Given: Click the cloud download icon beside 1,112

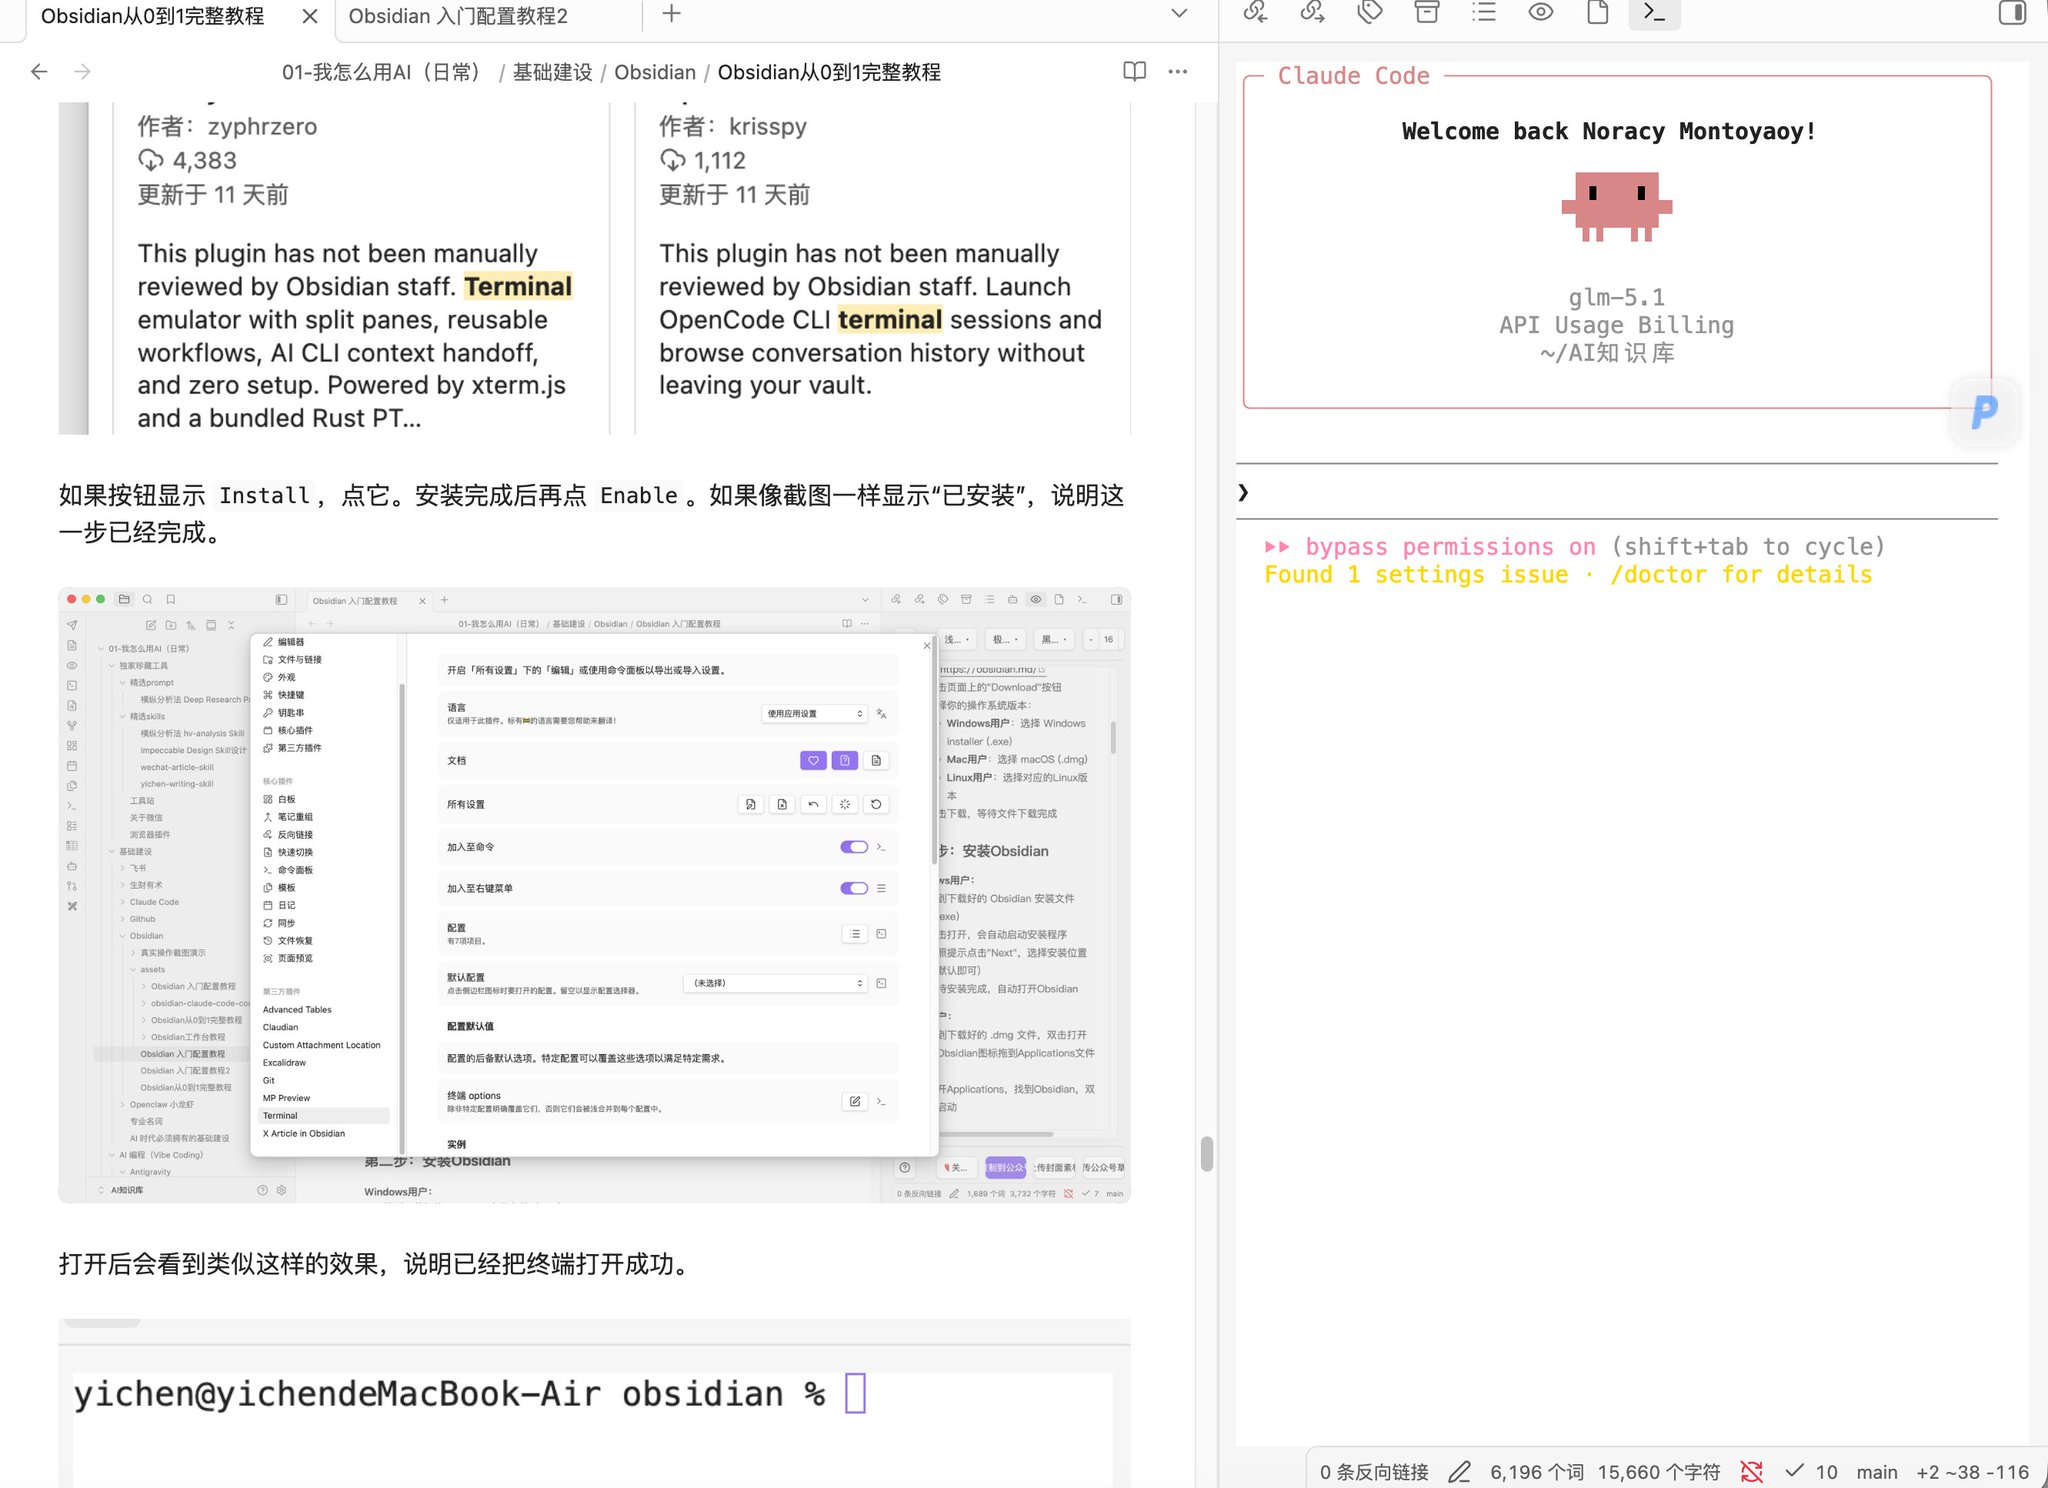Looking at the screenshot, I should tap(672, 160).
